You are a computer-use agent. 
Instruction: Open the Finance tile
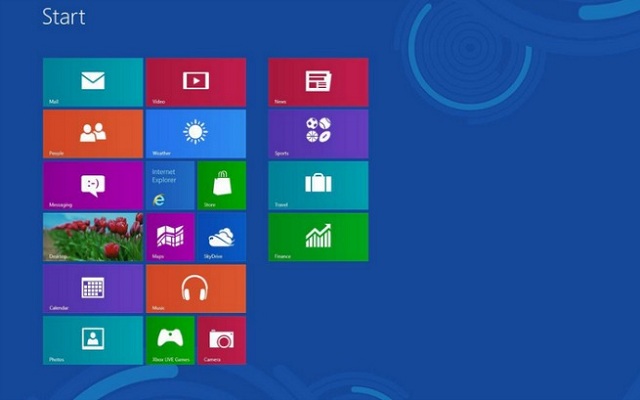(318, 237)
